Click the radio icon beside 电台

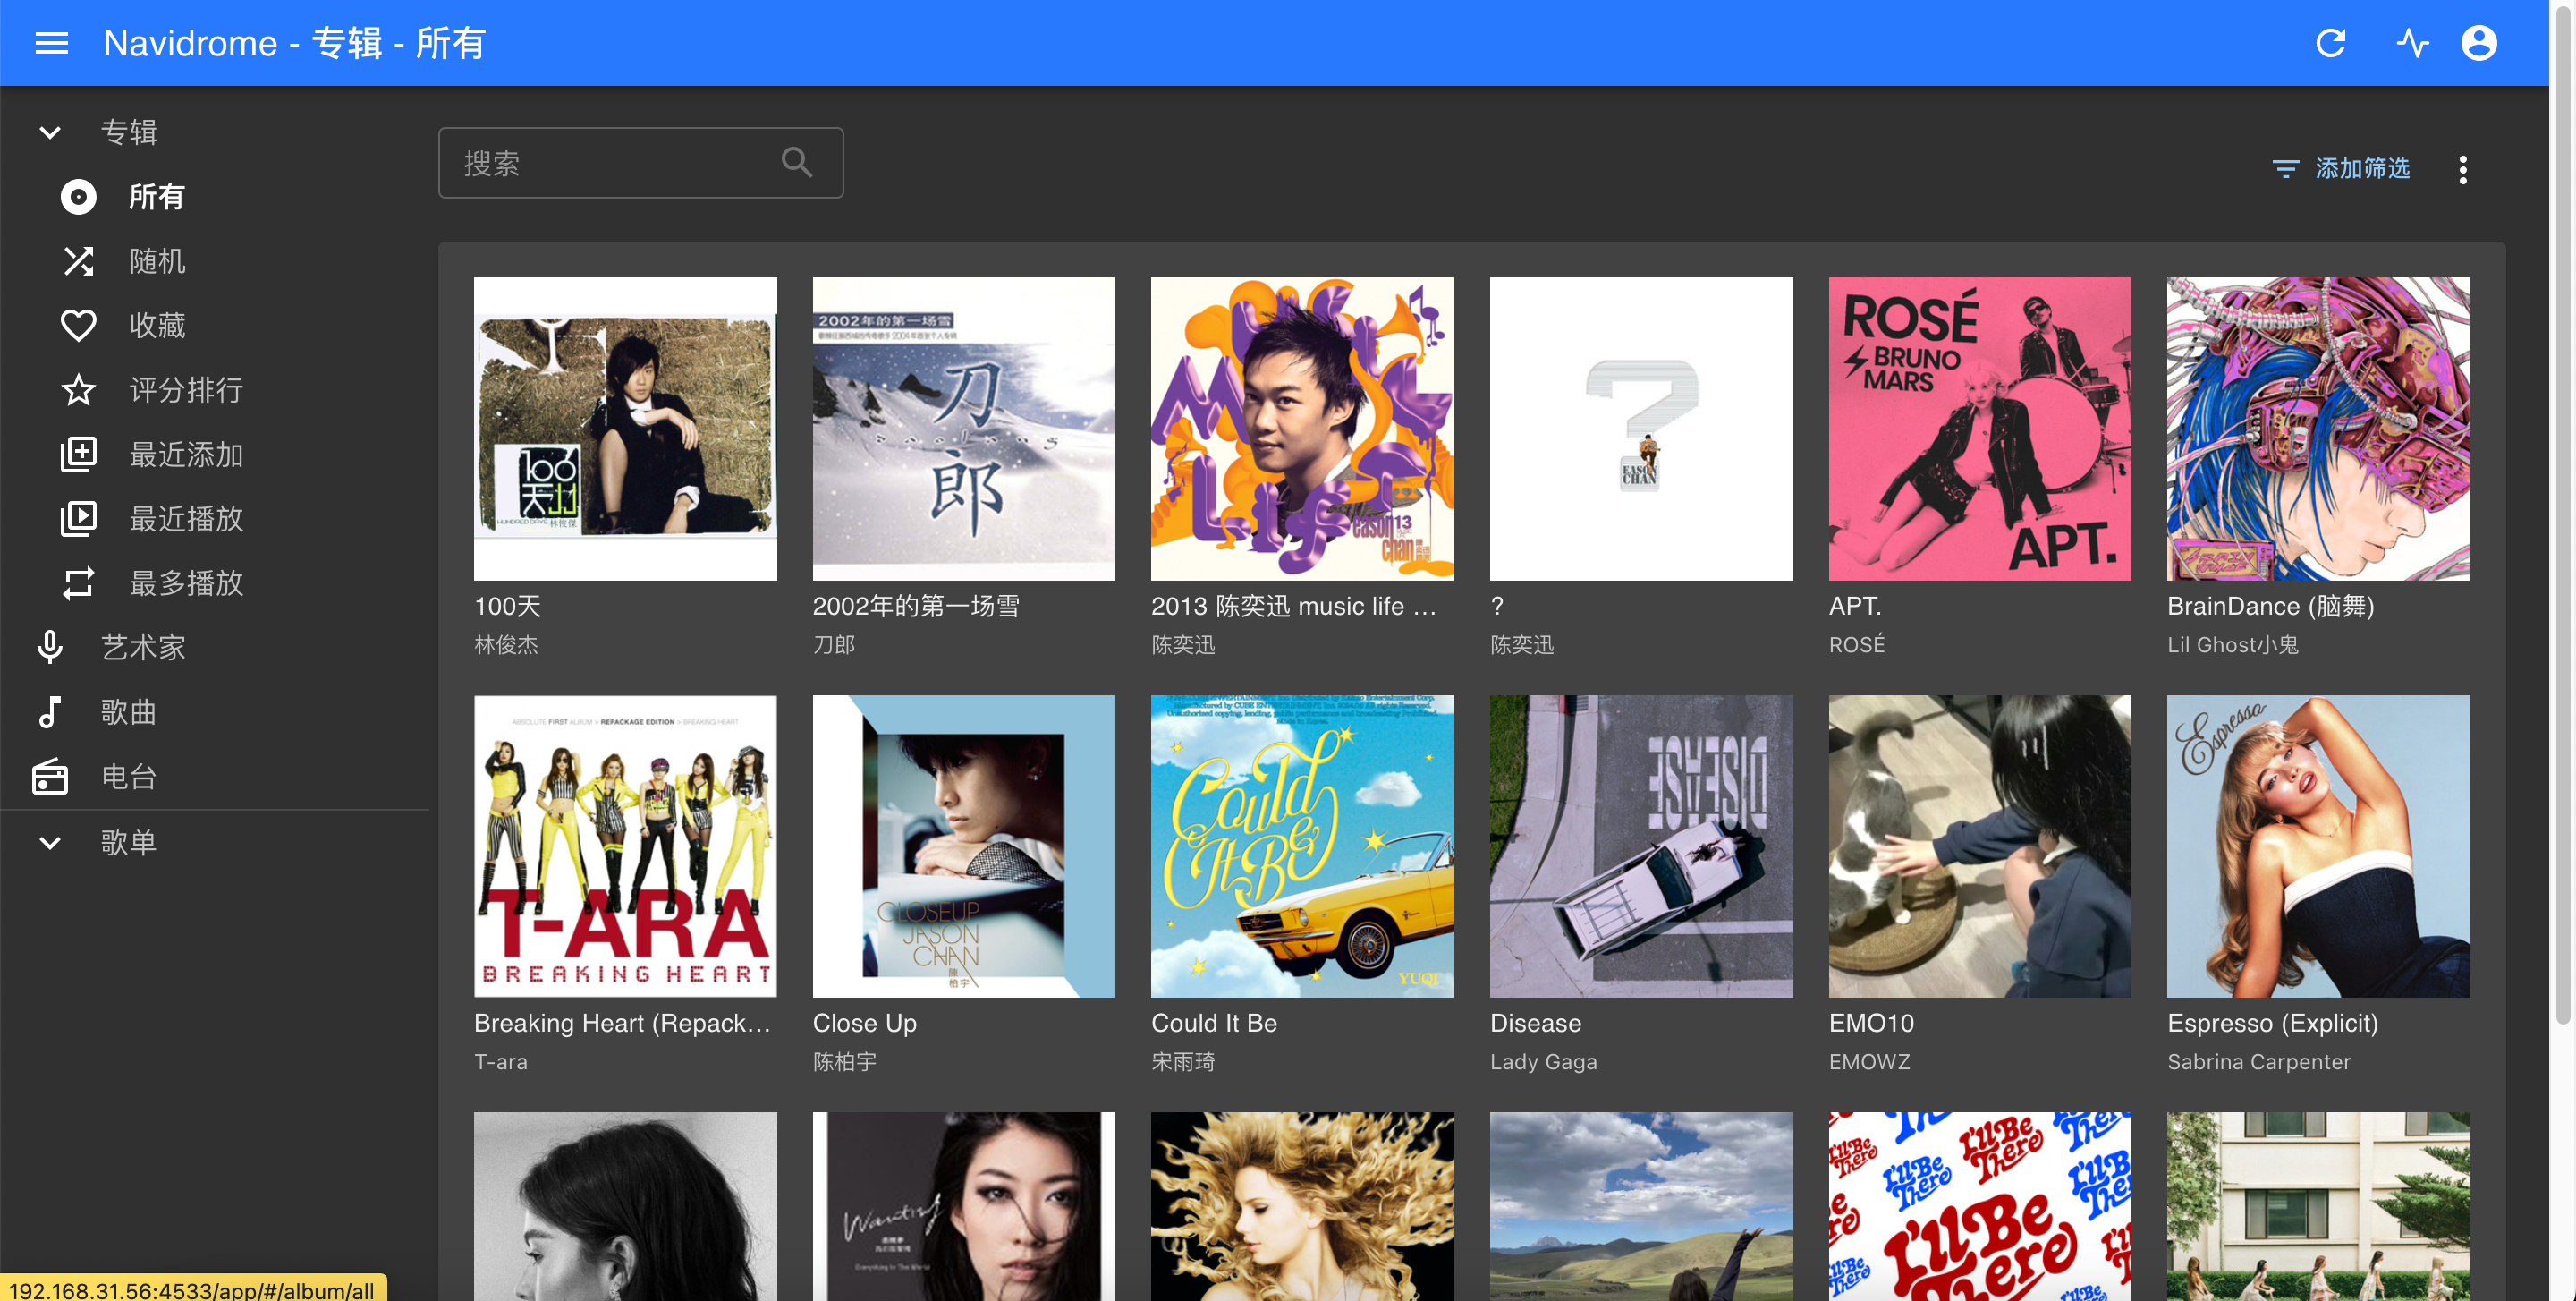point(50,776)
